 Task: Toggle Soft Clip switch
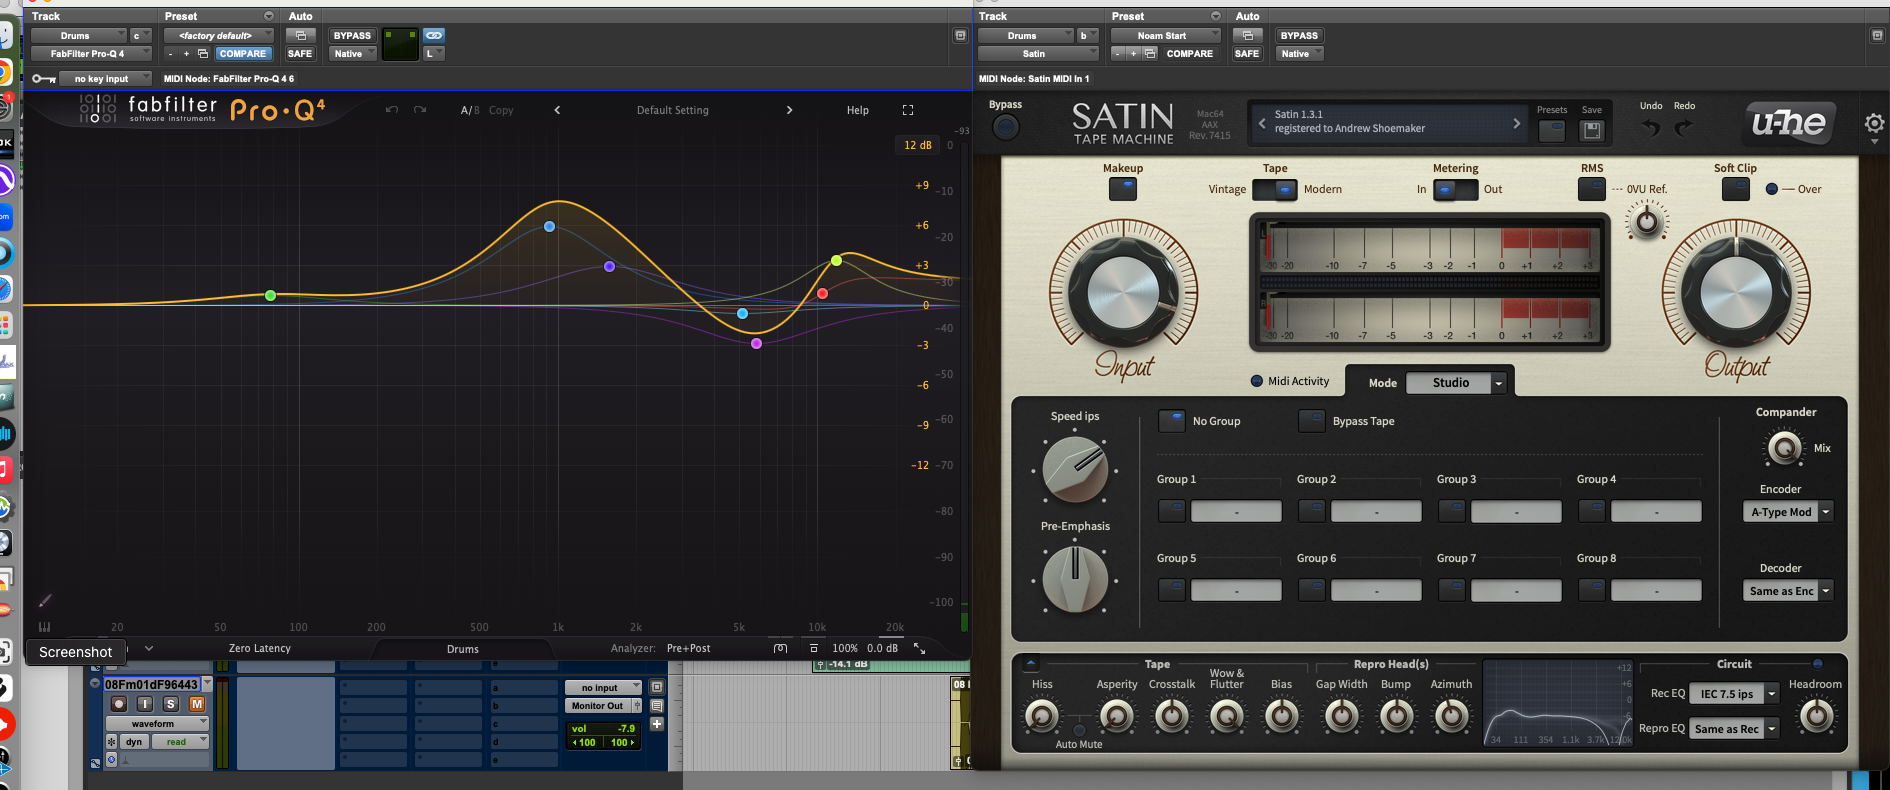1736,189
